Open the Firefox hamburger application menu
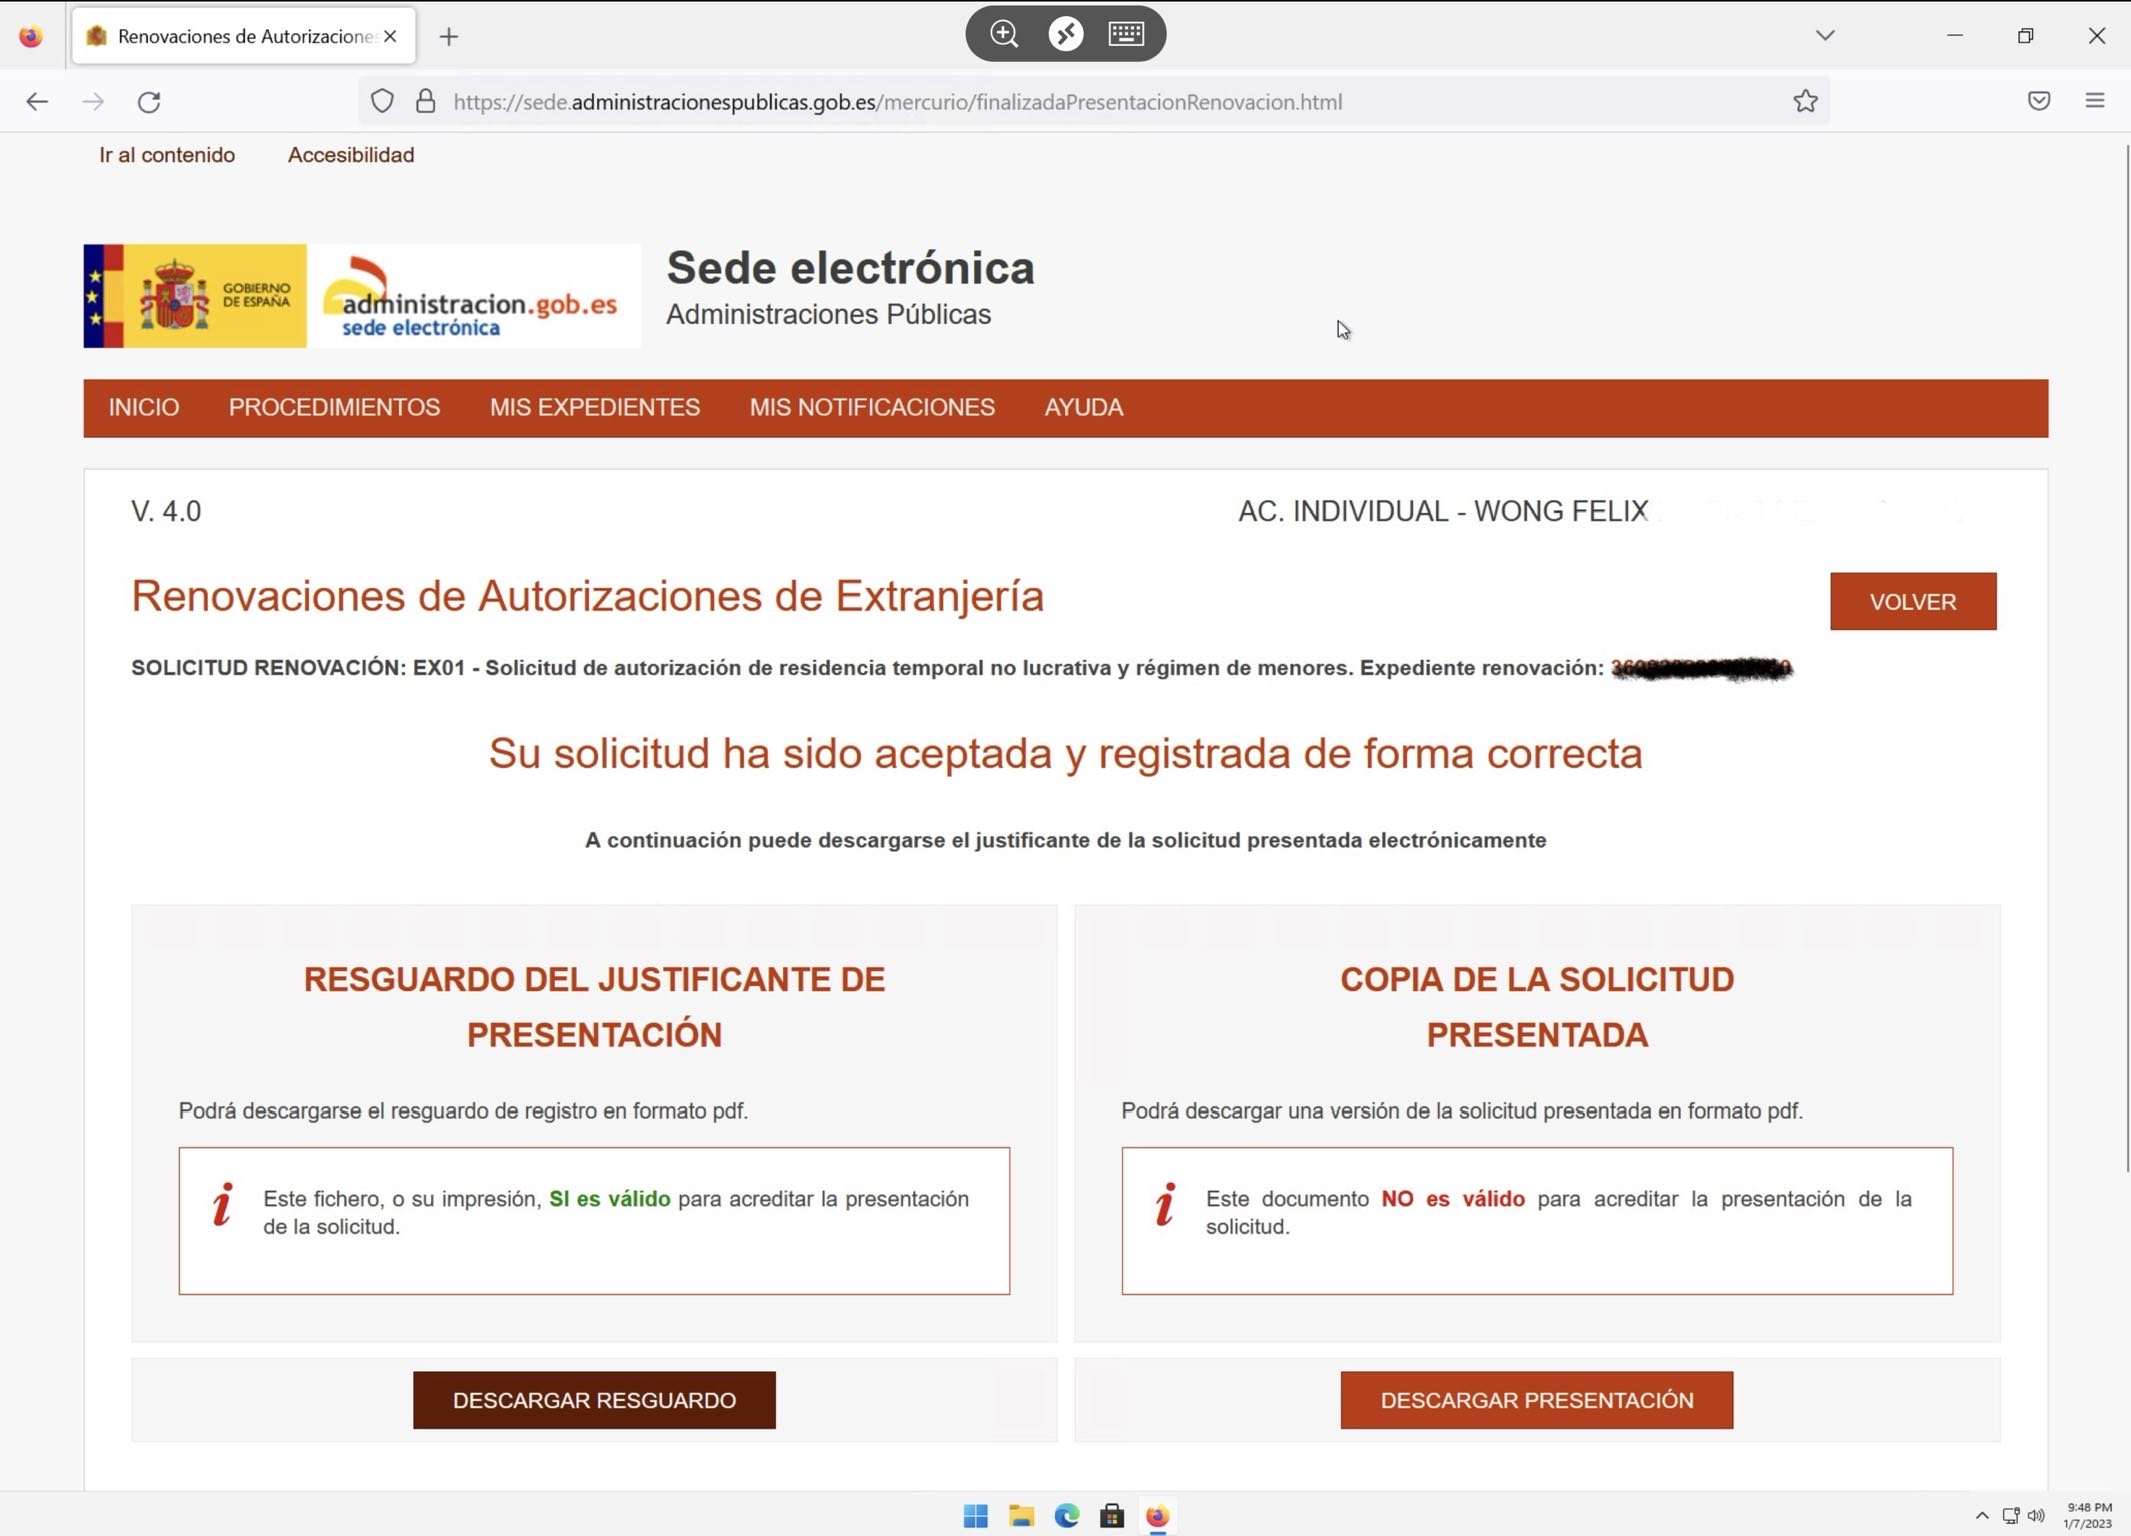 pyautogui.click(x=2095, y=101)
